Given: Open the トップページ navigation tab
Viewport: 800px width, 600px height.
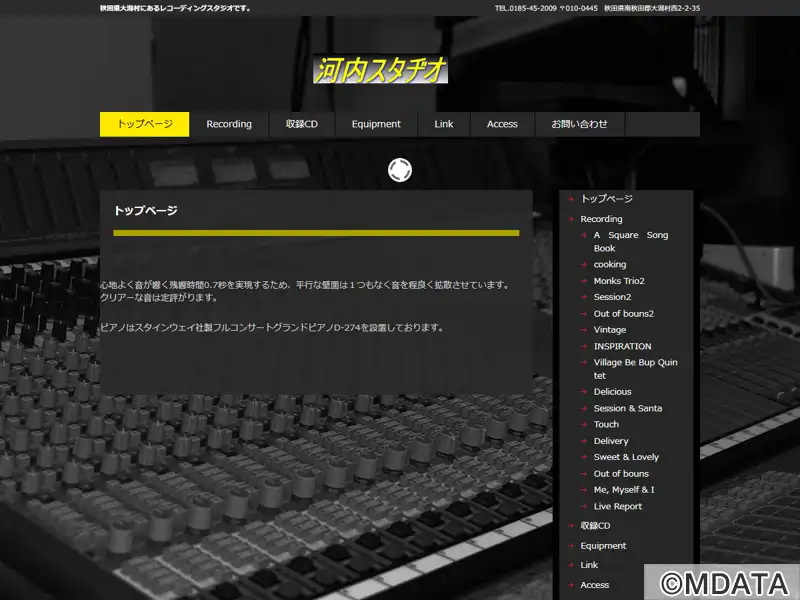Looking at the screenshot, I should pos(144,124).
